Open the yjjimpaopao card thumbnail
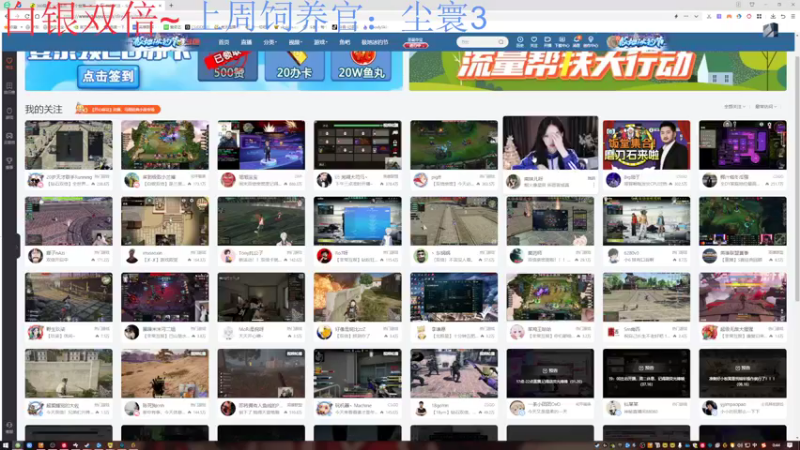The width and height of the screenshot is (800, 450). pos(742,373)
